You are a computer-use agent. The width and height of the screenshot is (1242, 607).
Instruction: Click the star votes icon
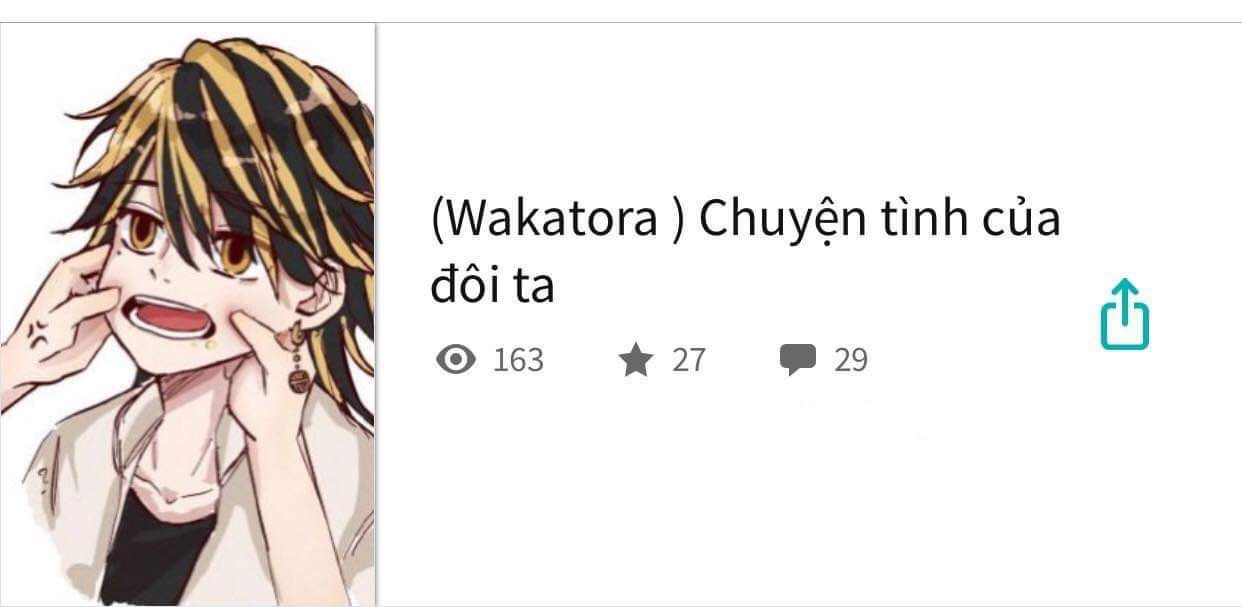635,359
